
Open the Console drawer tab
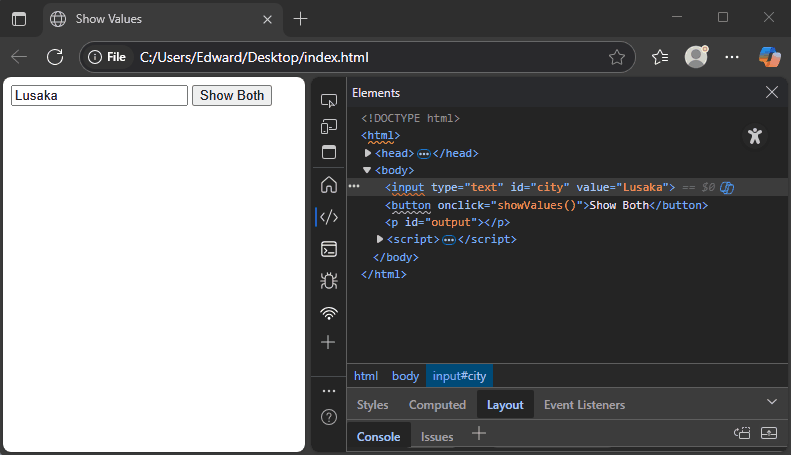coord(378,437)
